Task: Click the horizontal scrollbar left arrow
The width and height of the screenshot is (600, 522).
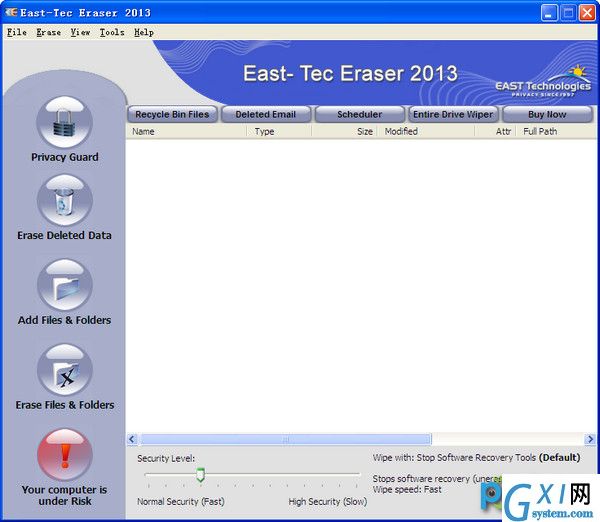Action: pos(132,439)
